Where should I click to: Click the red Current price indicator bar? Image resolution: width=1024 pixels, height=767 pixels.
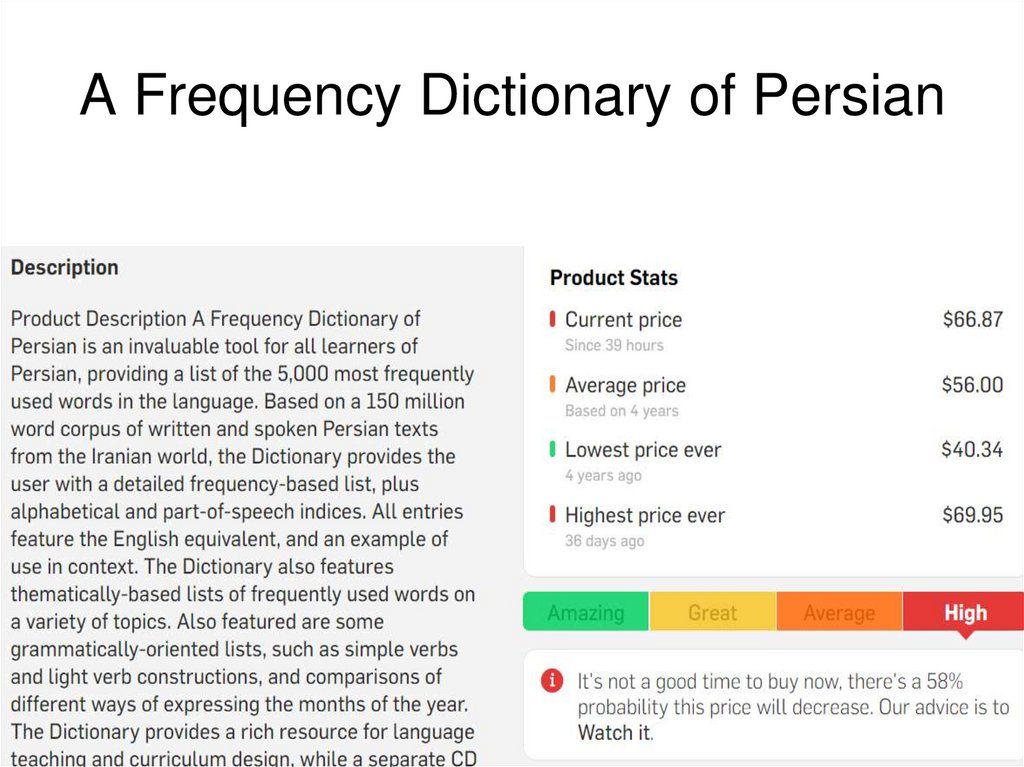[x=552, y=320]
